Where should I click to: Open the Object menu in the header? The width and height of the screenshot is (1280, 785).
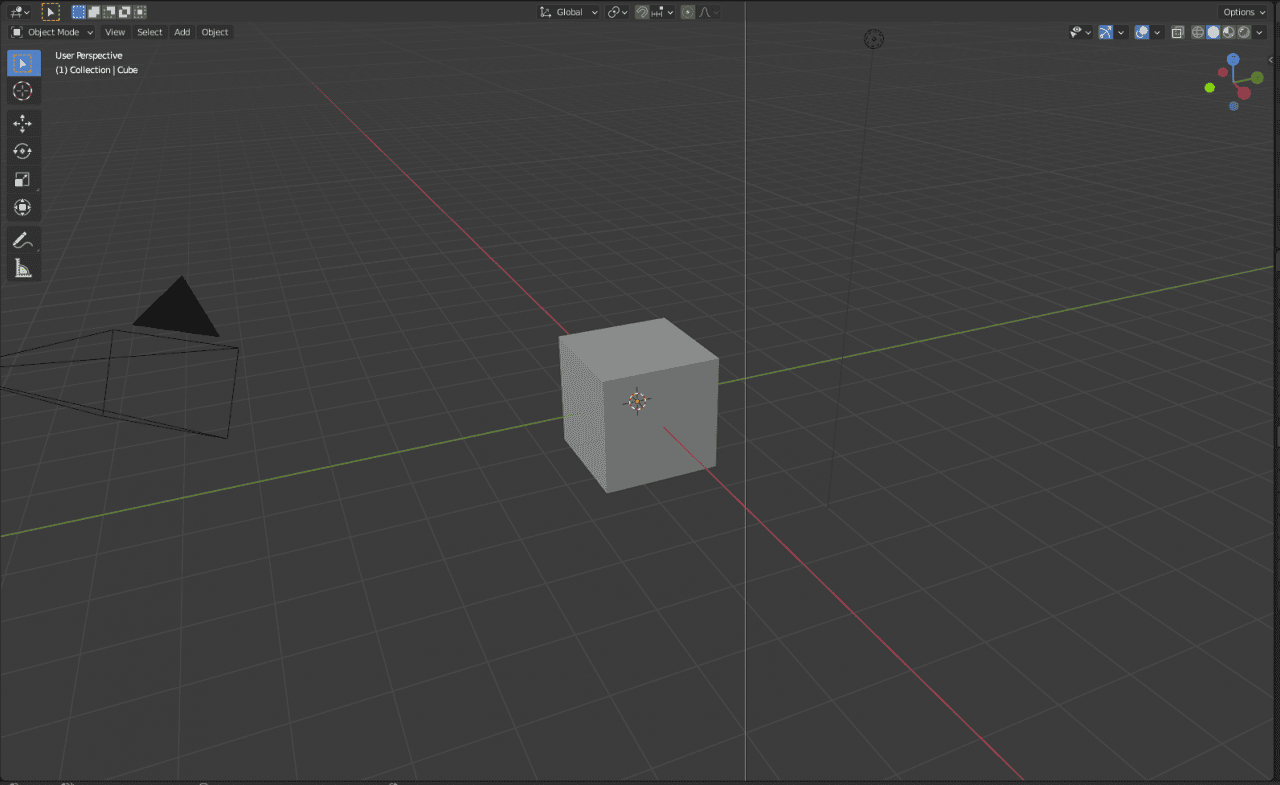pos(214,32)
